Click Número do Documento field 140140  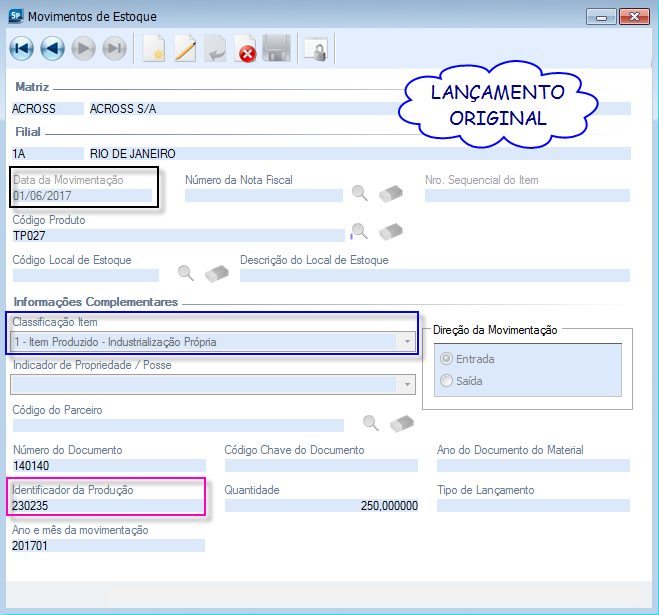coord(109,465)
